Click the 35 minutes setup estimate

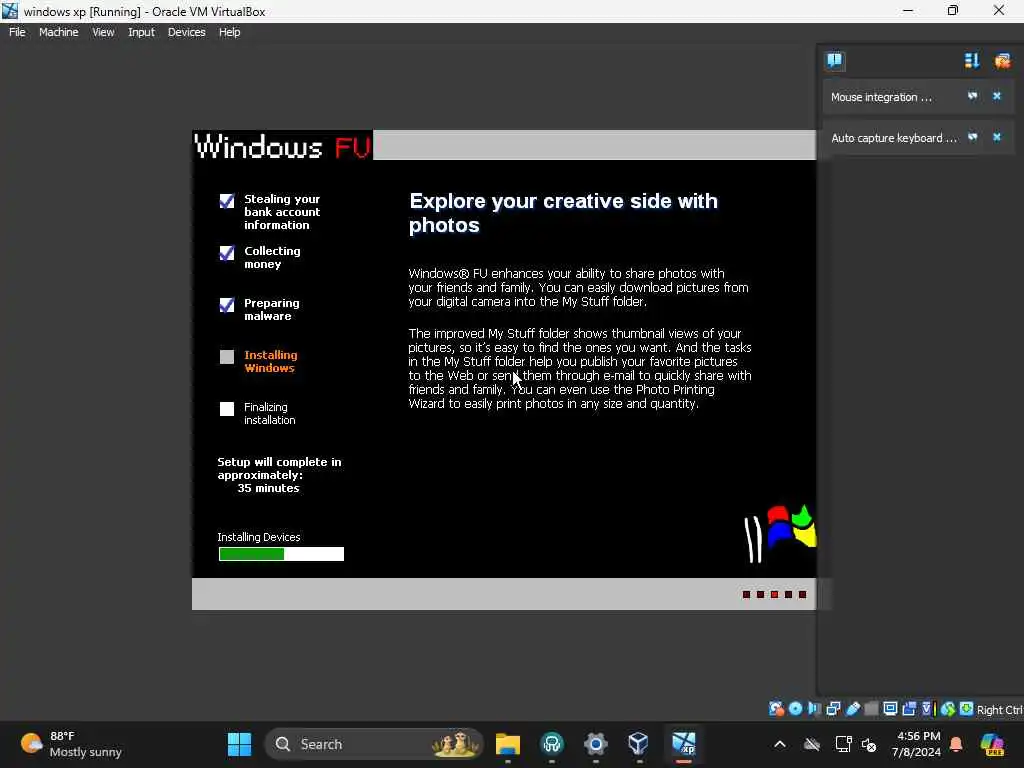coord(268,488)
